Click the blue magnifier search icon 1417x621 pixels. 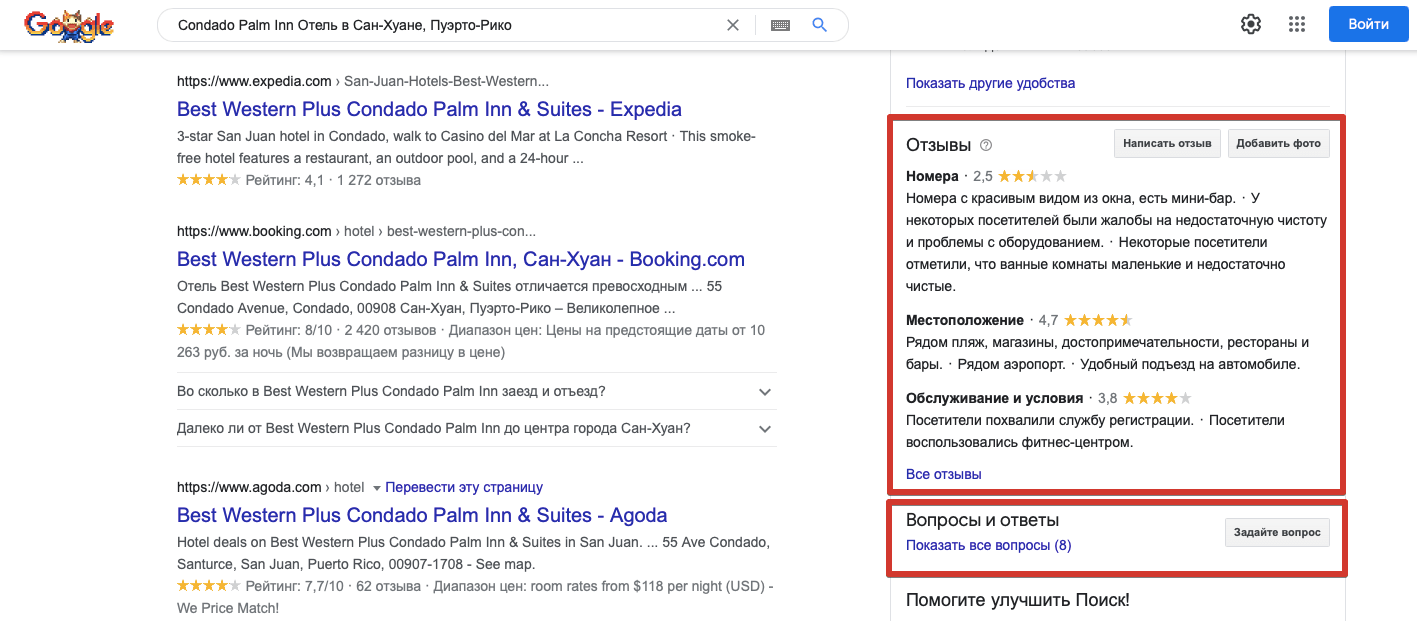tap(820, 25)
